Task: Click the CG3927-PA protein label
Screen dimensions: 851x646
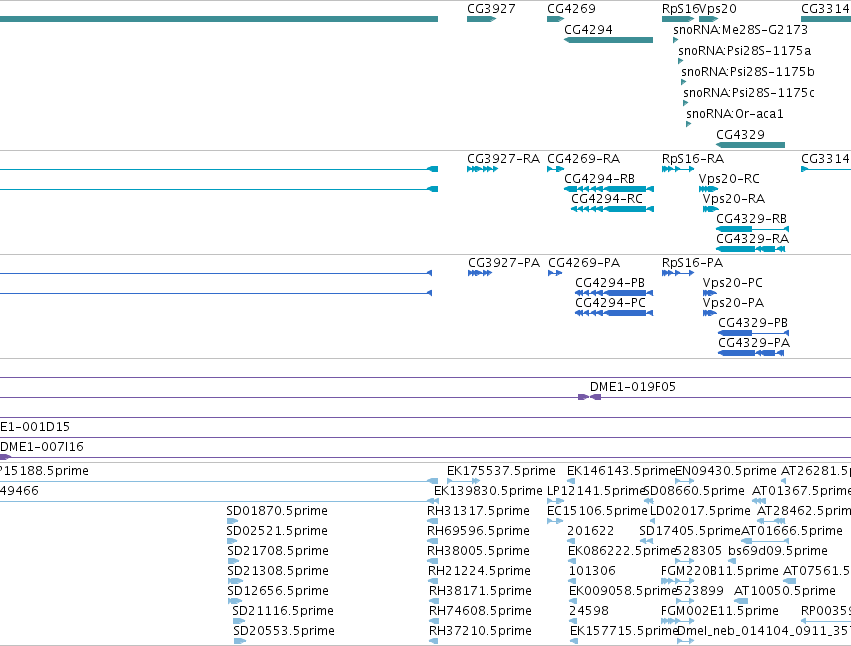Action: click(504, 263)
